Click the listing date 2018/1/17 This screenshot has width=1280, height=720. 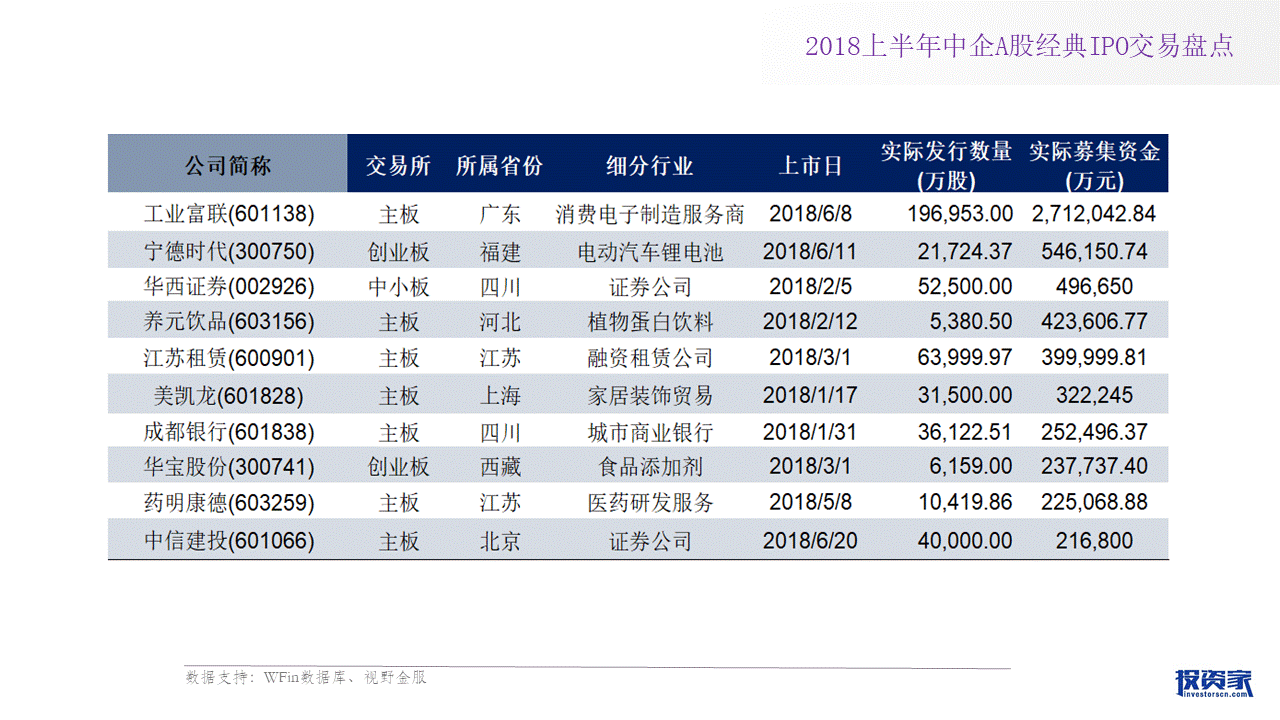pos(810,395)
